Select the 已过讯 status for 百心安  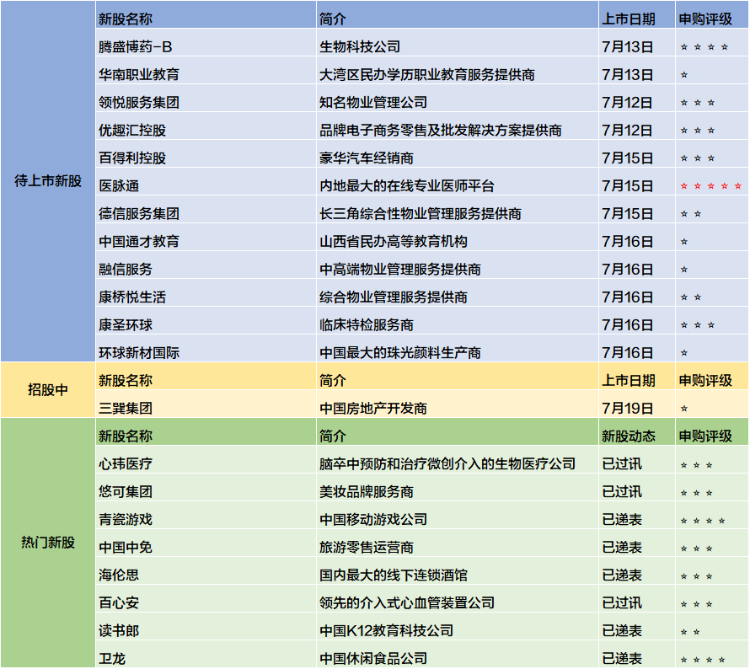click(622, 603)
